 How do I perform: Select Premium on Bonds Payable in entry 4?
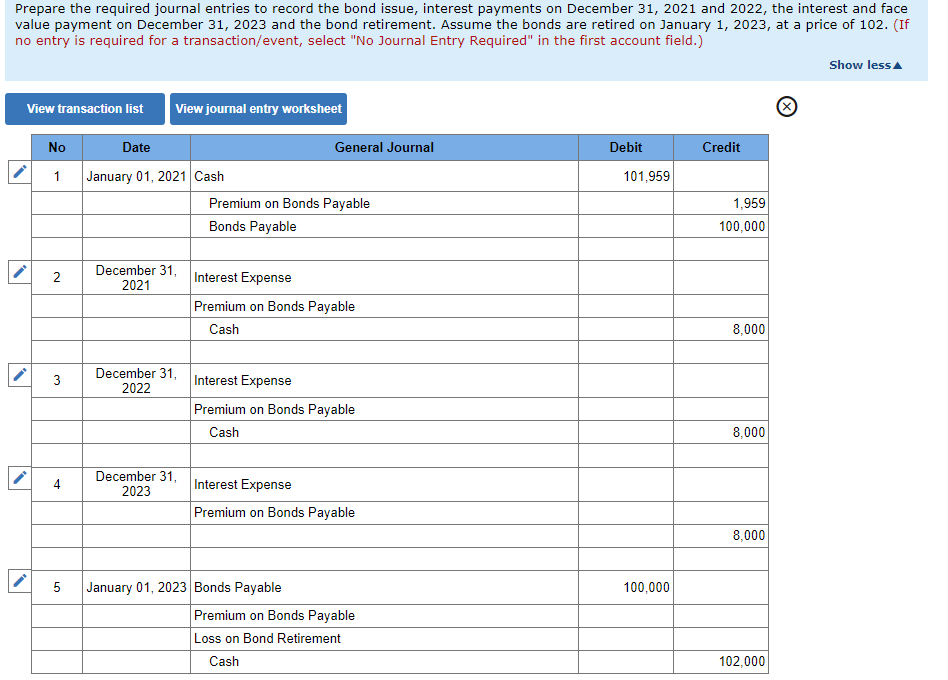point(384,513)
